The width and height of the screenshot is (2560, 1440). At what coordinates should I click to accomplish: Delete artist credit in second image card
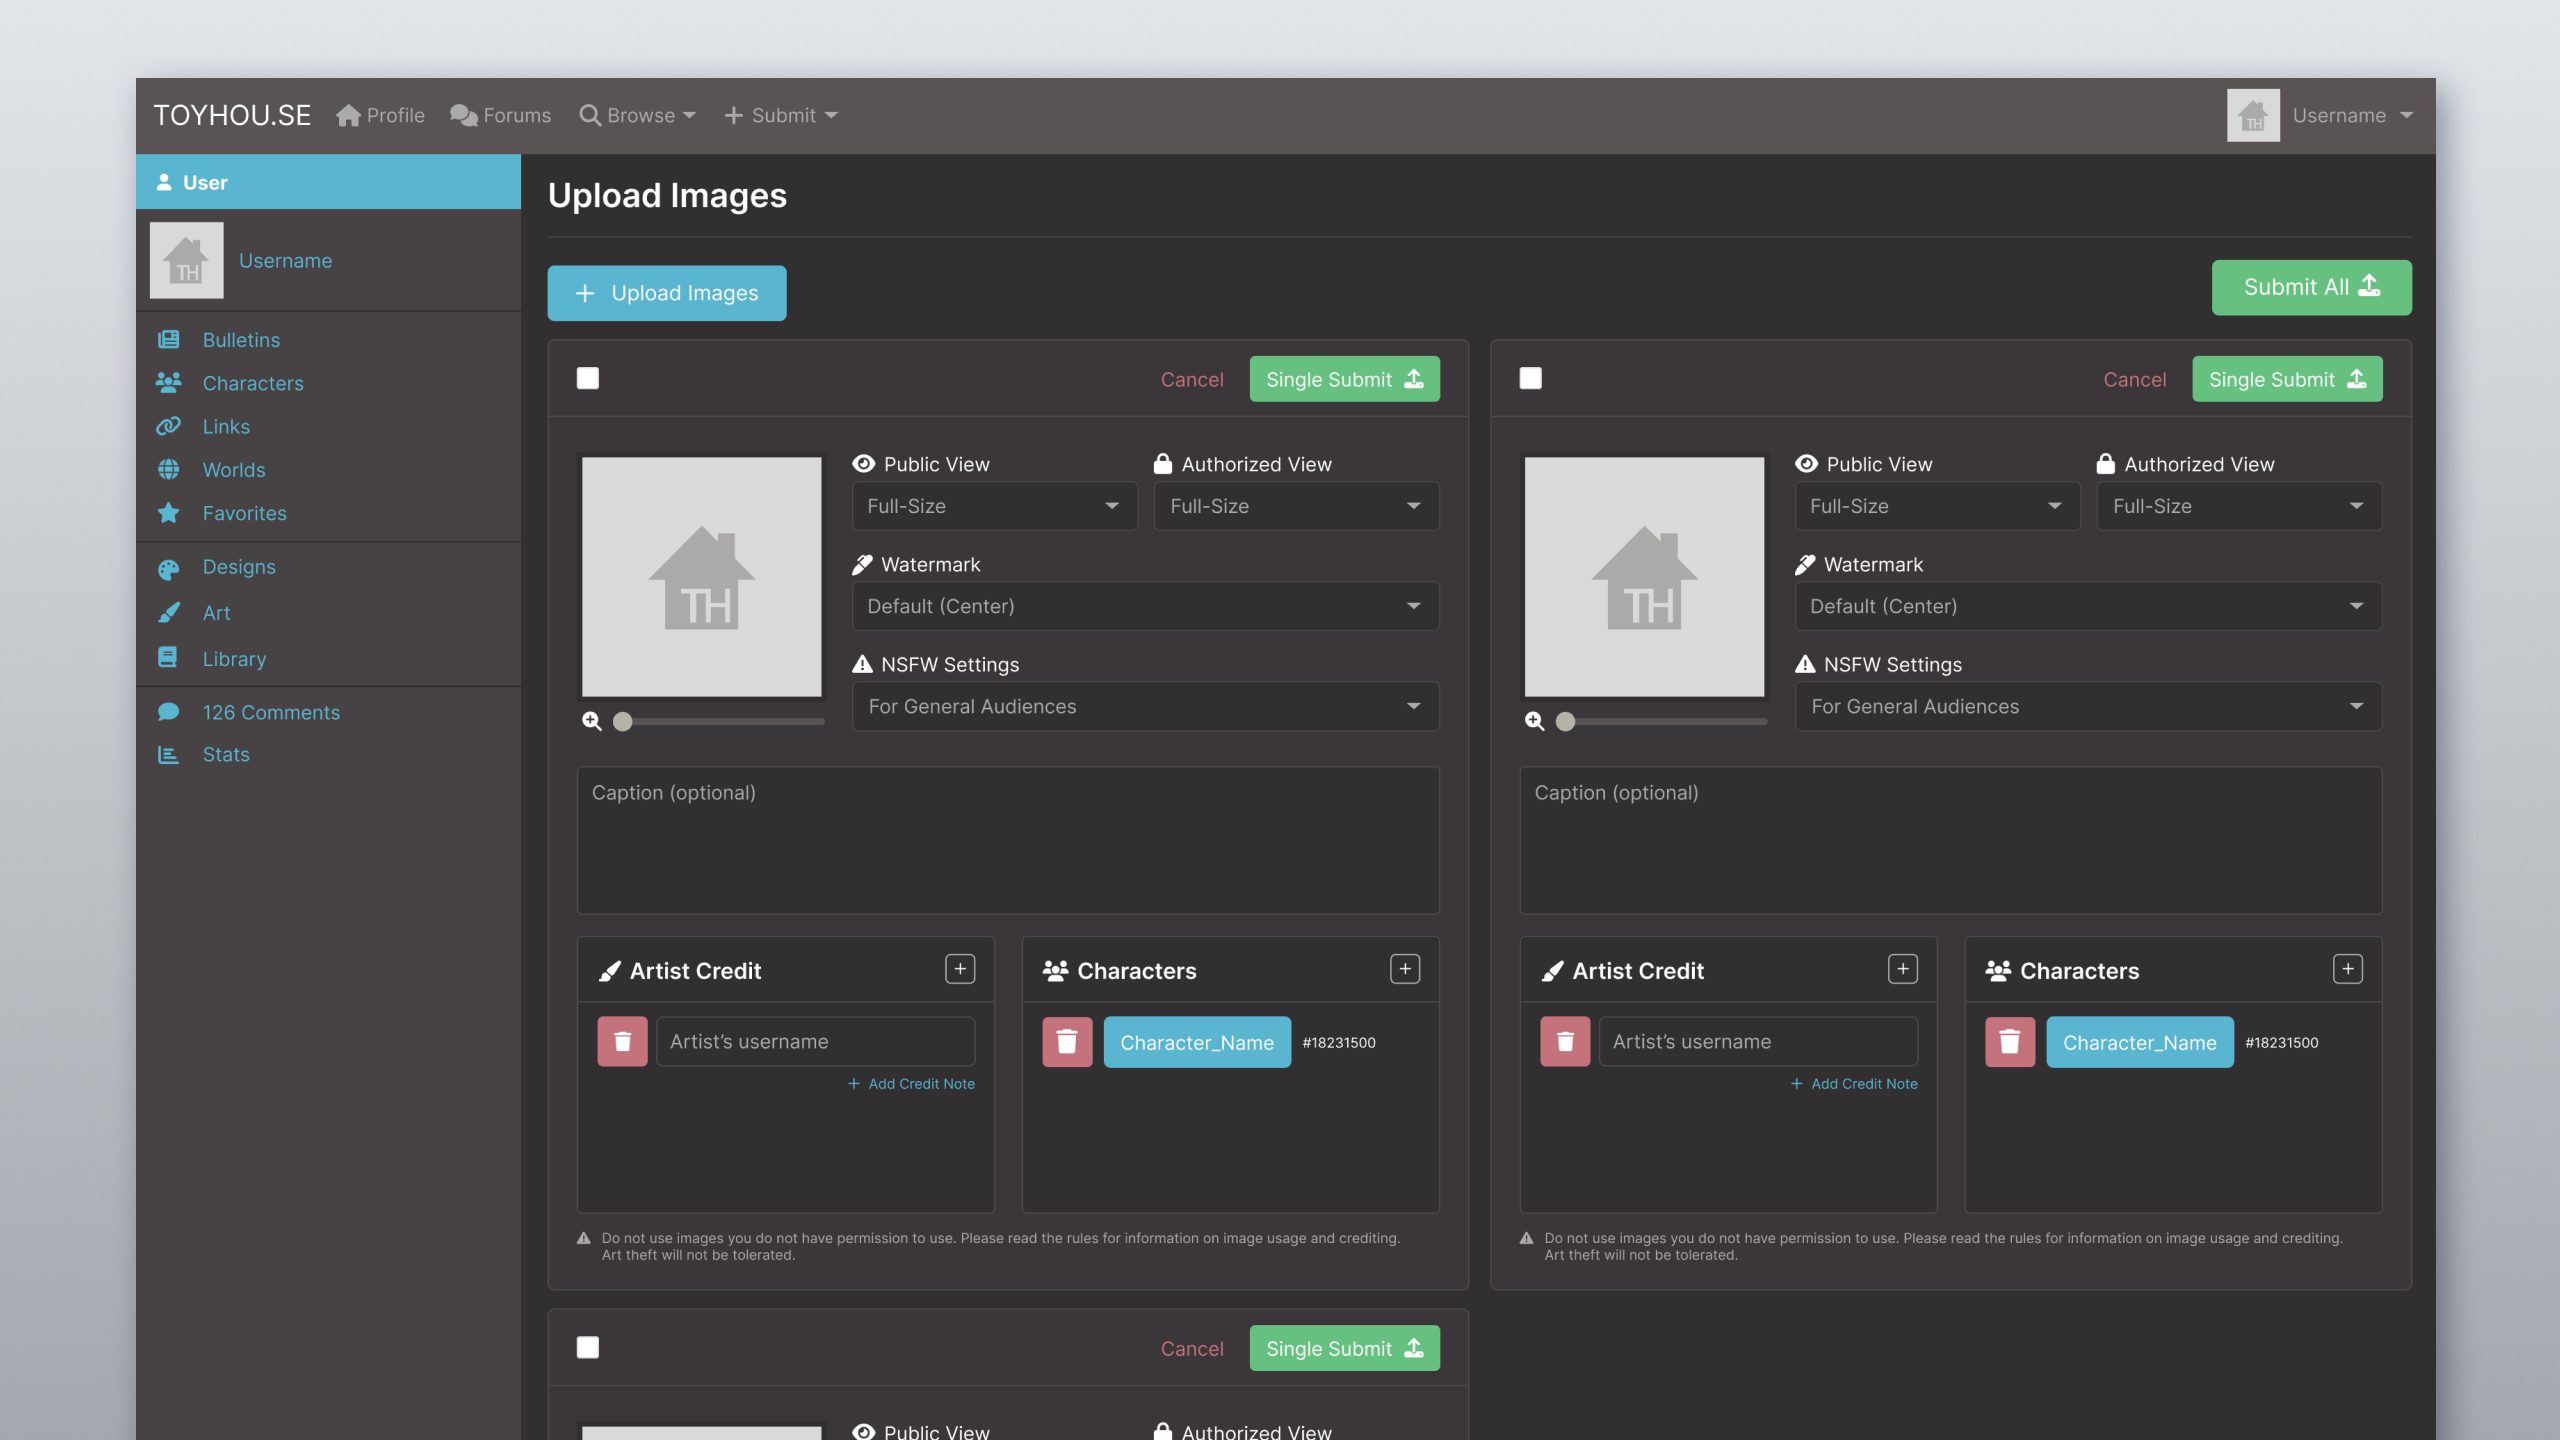pyautogui.click(x=1565, y=1042)
